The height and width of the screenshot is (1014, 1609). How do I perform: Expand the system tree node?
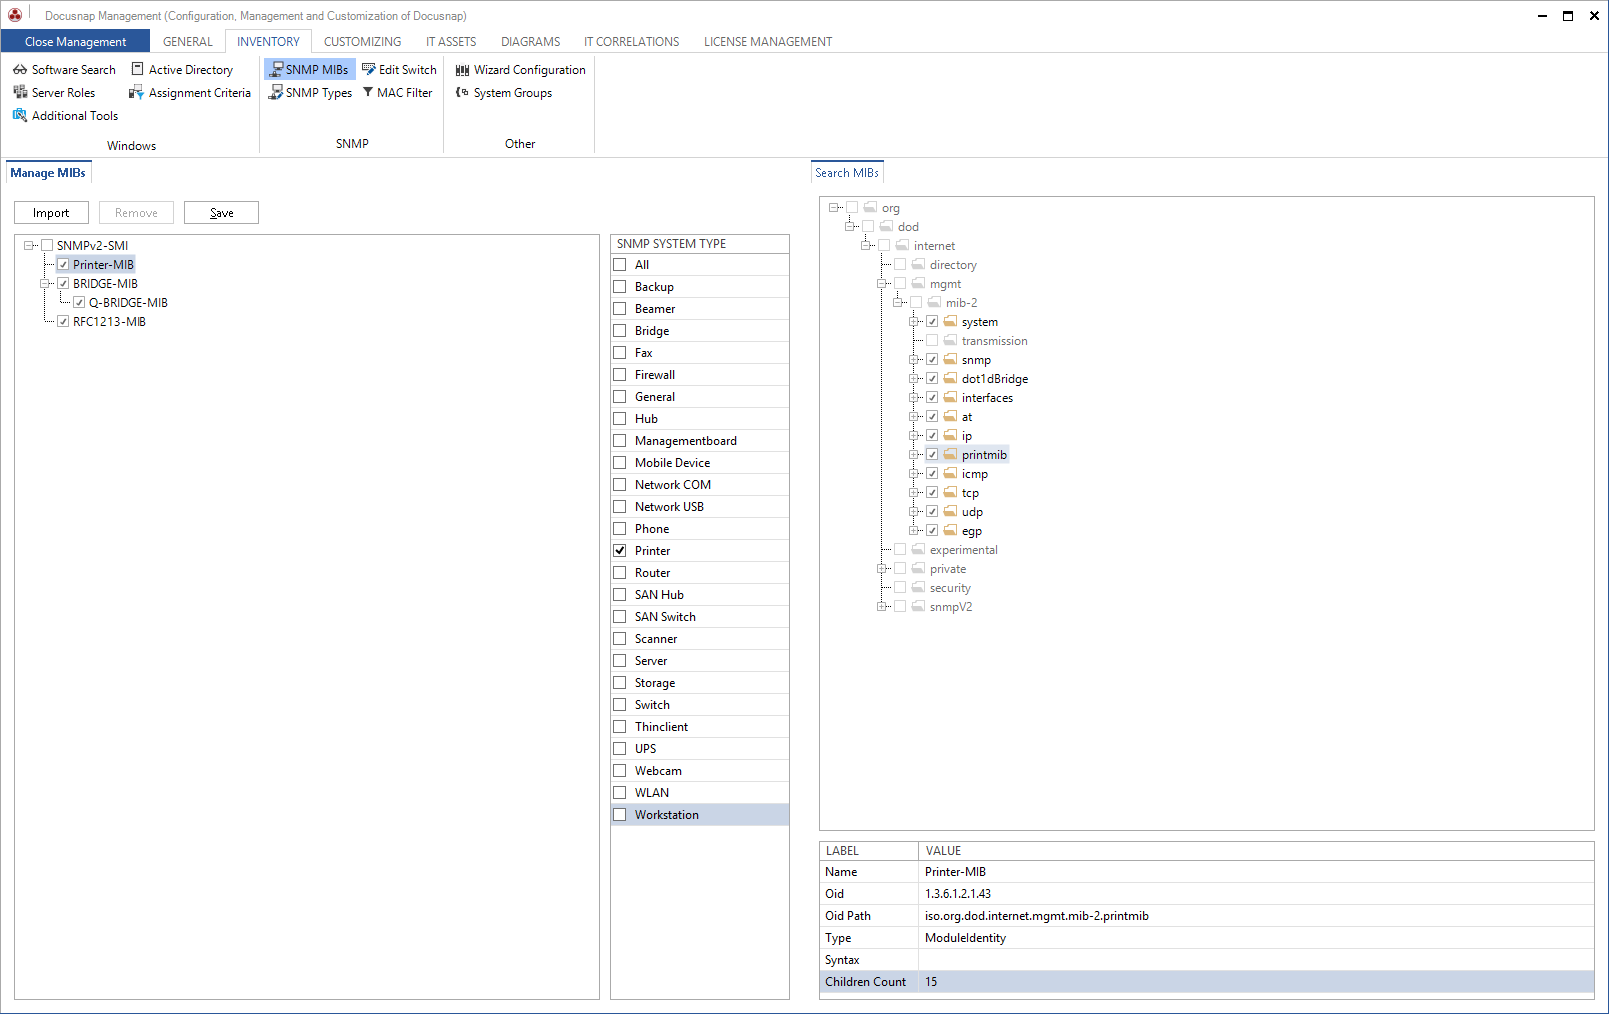[x=914, y=321]
